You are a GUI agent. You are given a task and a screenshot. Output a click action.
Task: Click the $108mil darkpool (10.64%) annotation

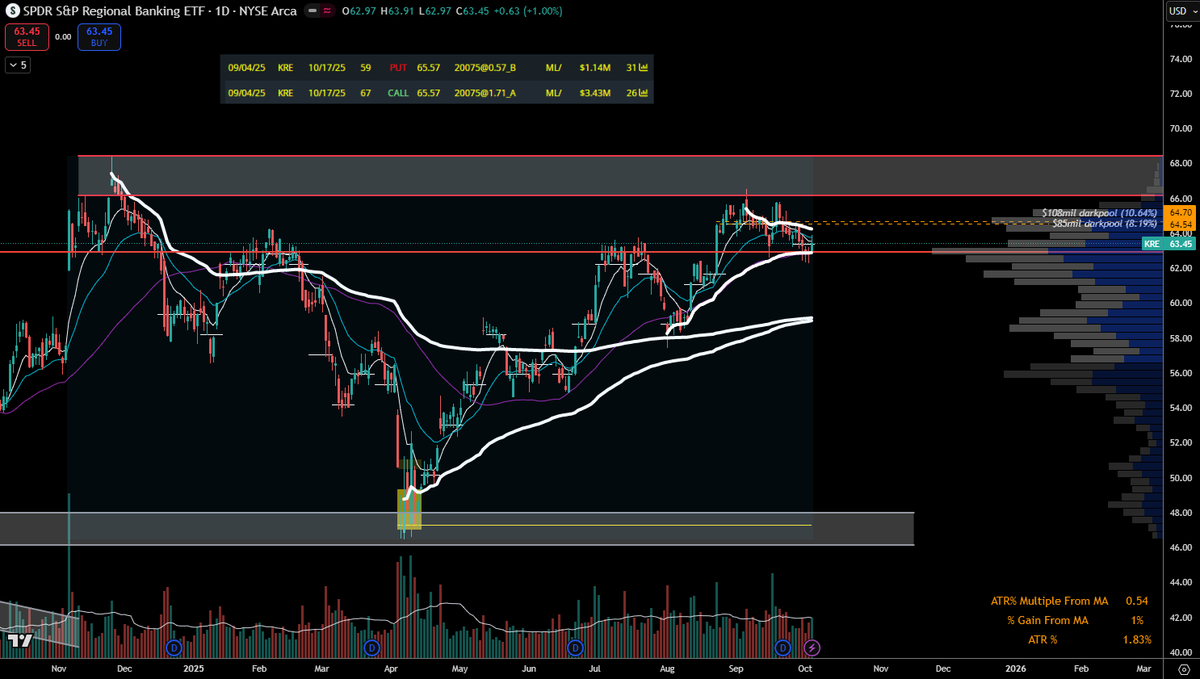[1101, 213]
